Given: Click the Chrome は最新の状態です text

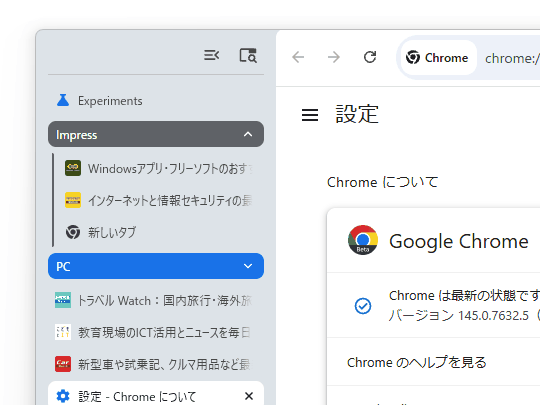Looking at the screenshot, I should pyautogui.click(x=464, y=295).
